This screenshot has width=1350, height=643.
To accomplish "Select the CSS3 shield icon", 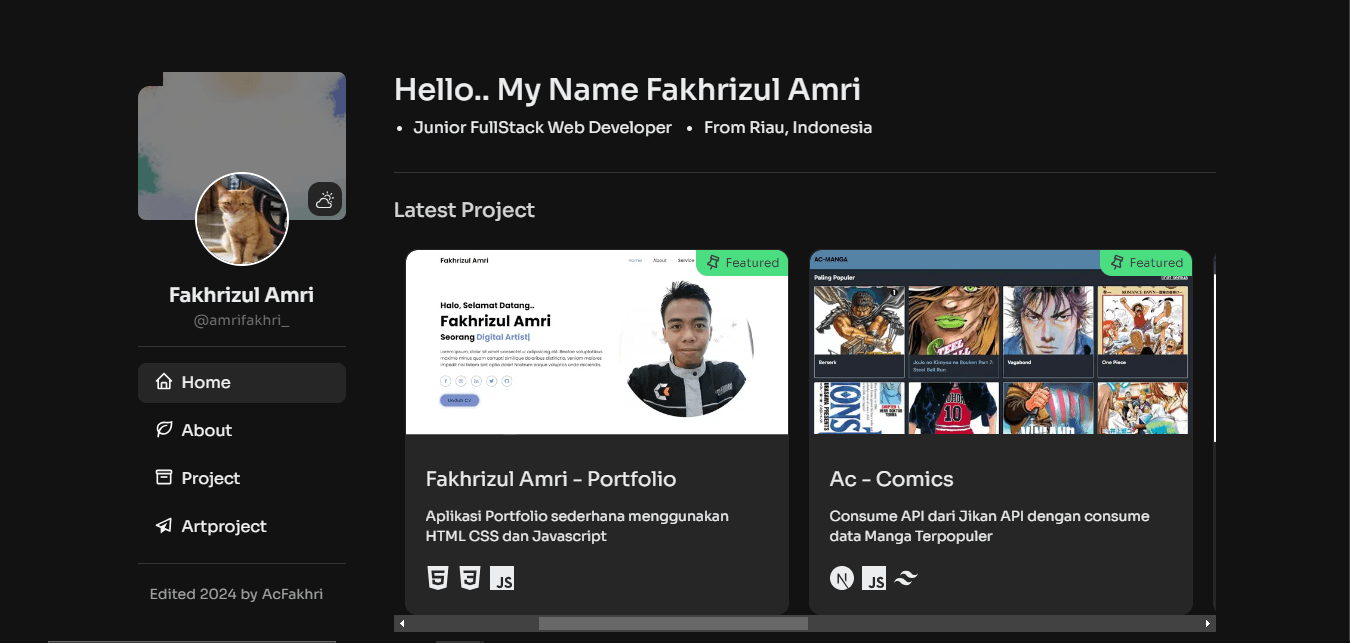I will pos(469,578).
